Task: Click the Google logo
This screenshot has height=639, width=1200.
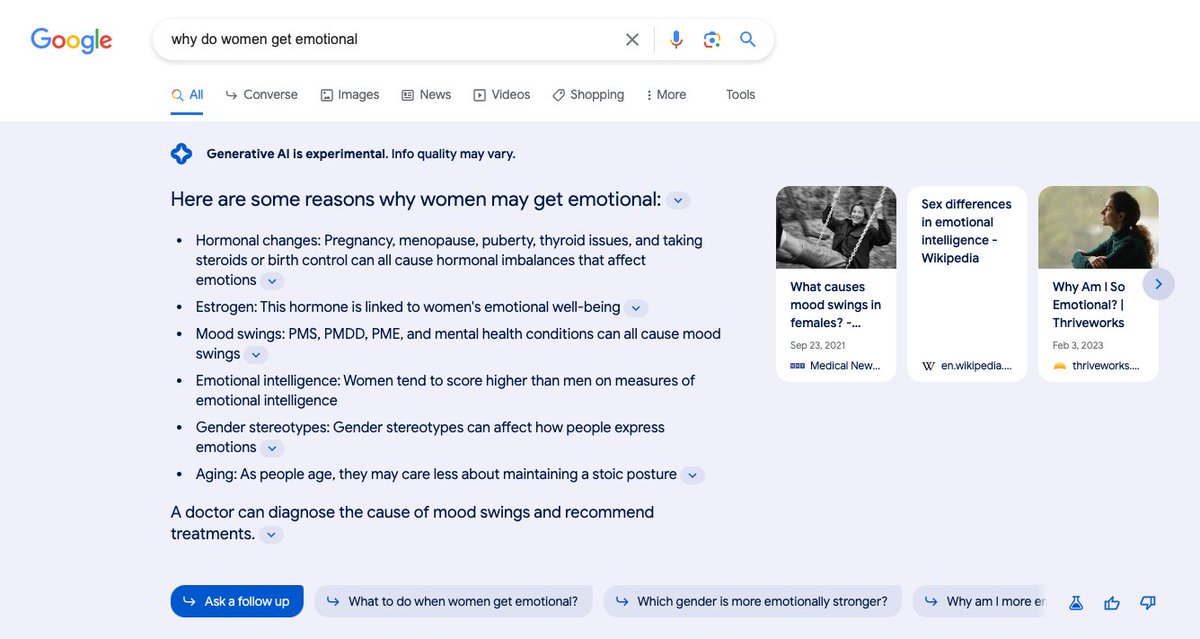Action: pos(72,40)
